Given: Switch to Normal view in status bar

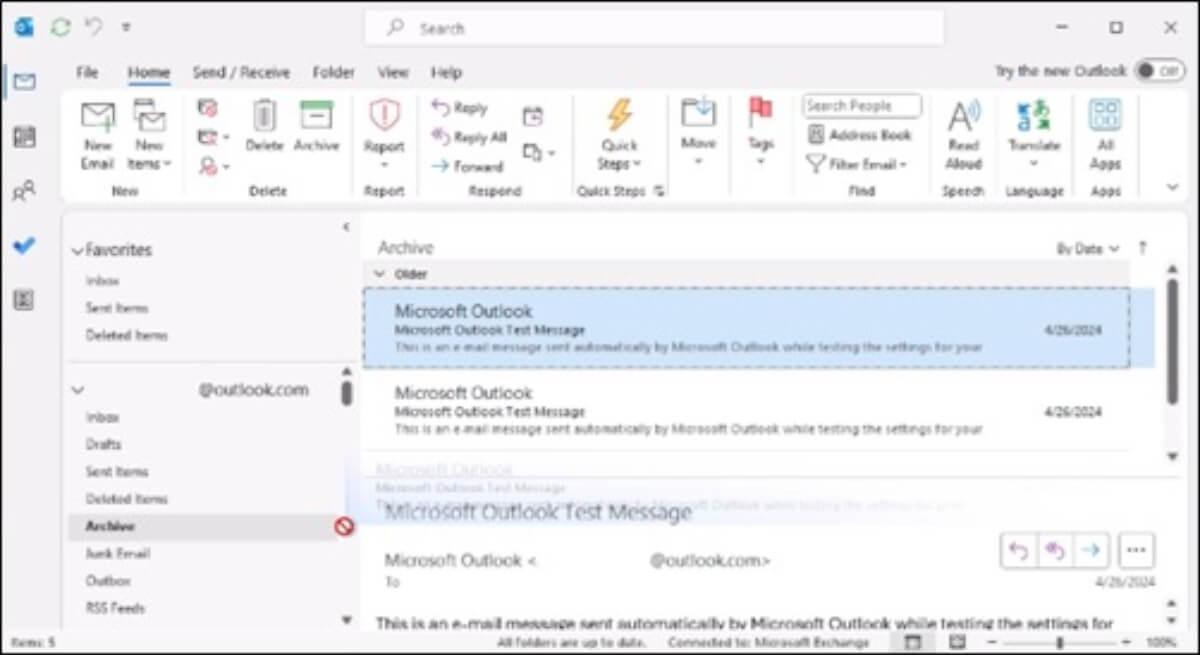Looking at the screenshot, I should [x=913, y=642].
